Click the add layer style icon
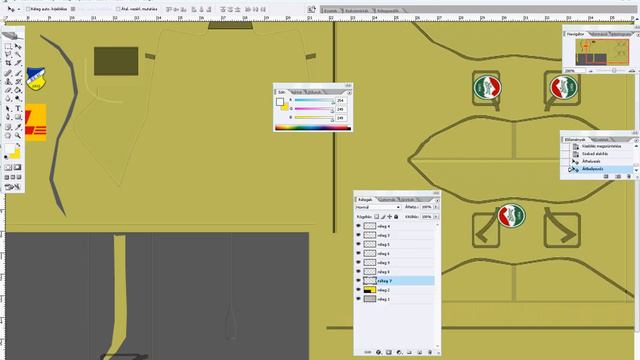The height and width of the screenshot is (360, 640). click(378, 352)
